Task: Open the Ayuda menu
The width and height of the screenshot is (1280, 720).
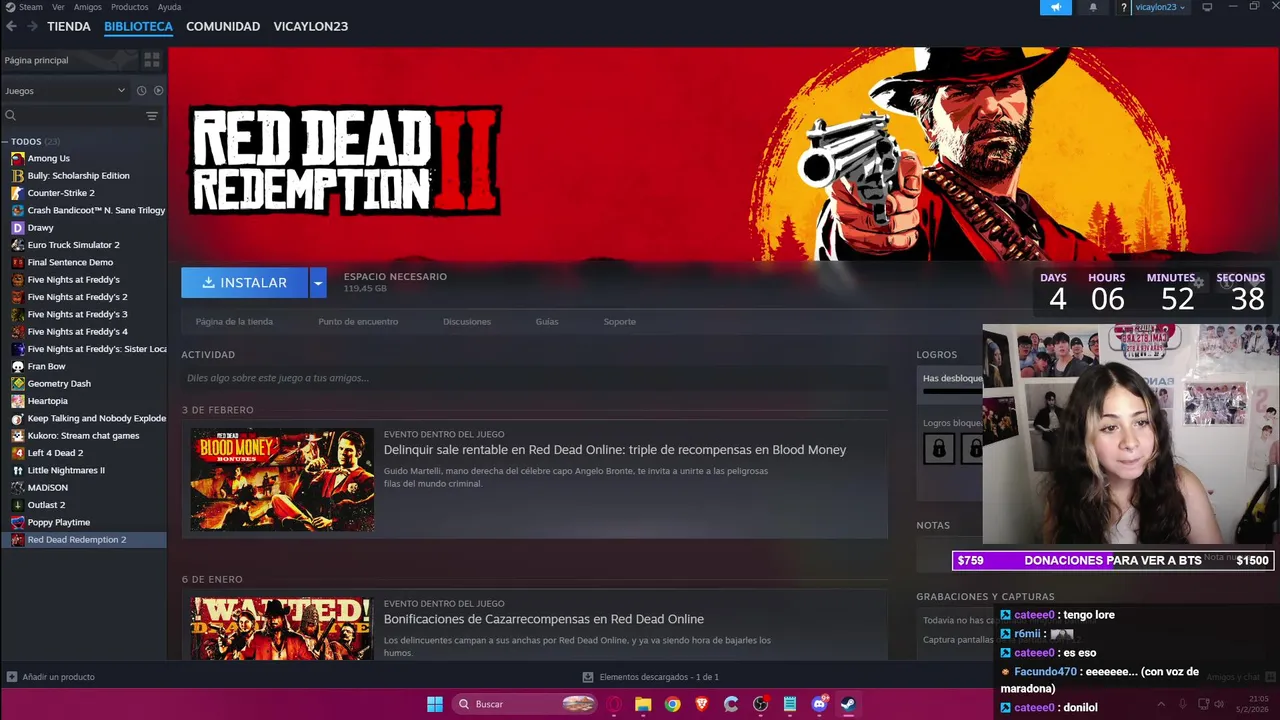Action: click(x=169, y=7)
